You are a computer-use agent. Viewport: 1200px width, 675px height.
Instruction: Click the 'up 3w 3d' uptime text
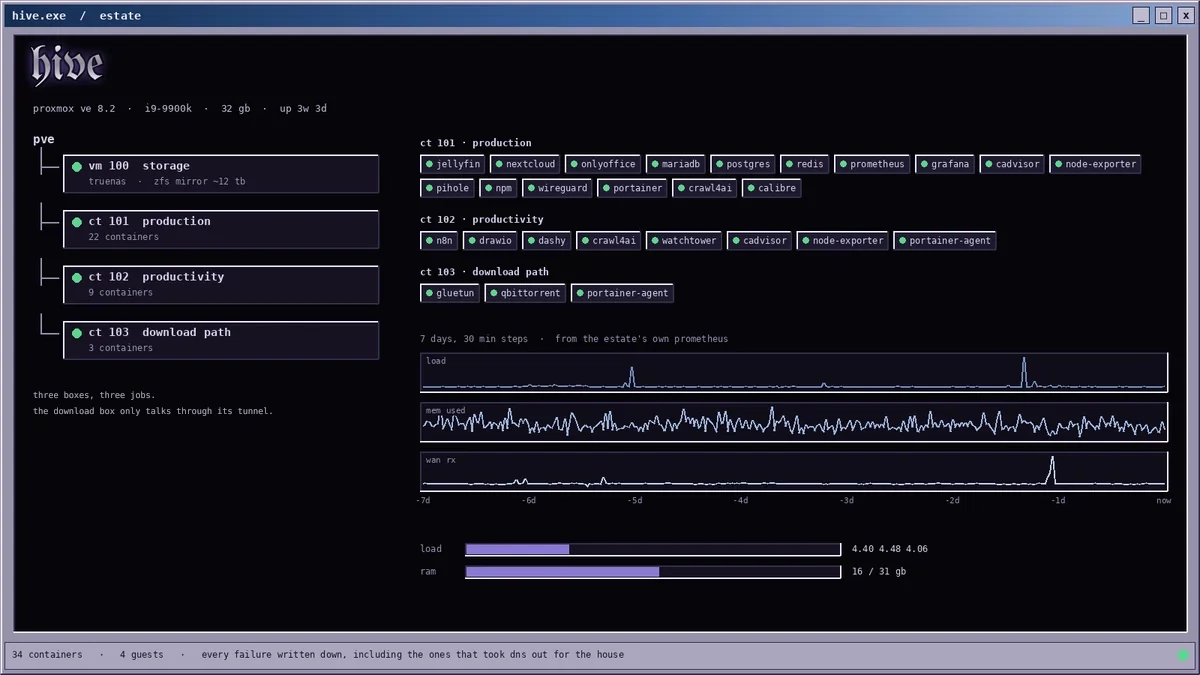coord(301,109)
